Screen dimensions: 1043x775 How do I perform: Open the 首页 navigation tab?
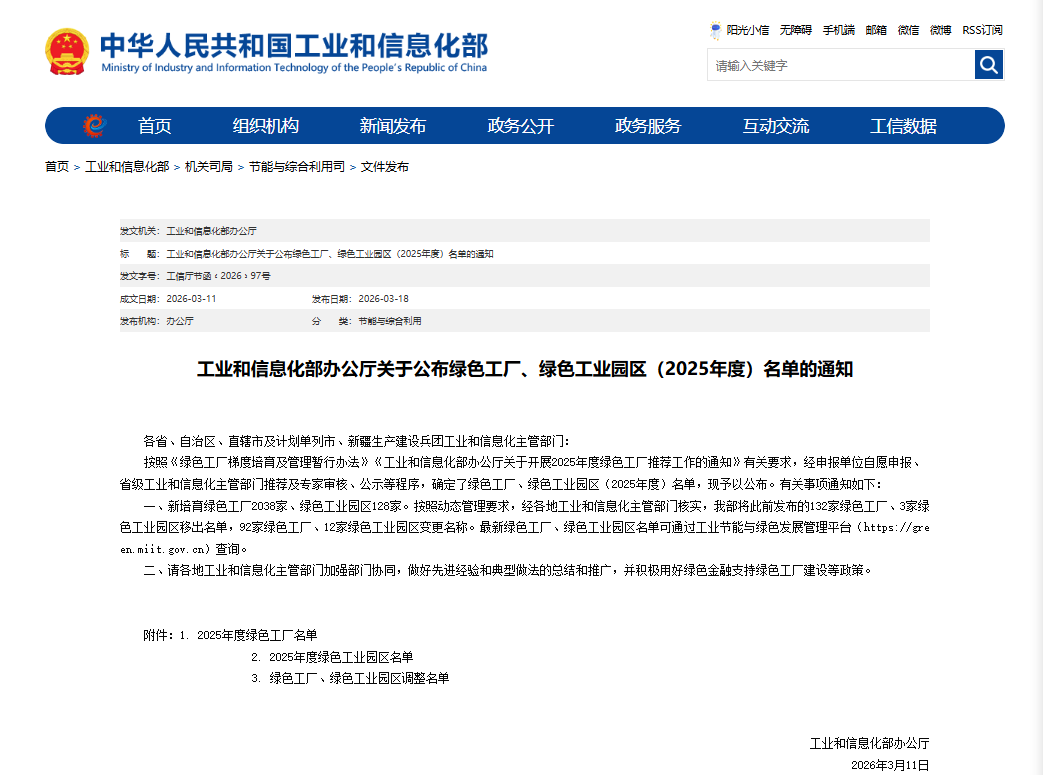155,126
